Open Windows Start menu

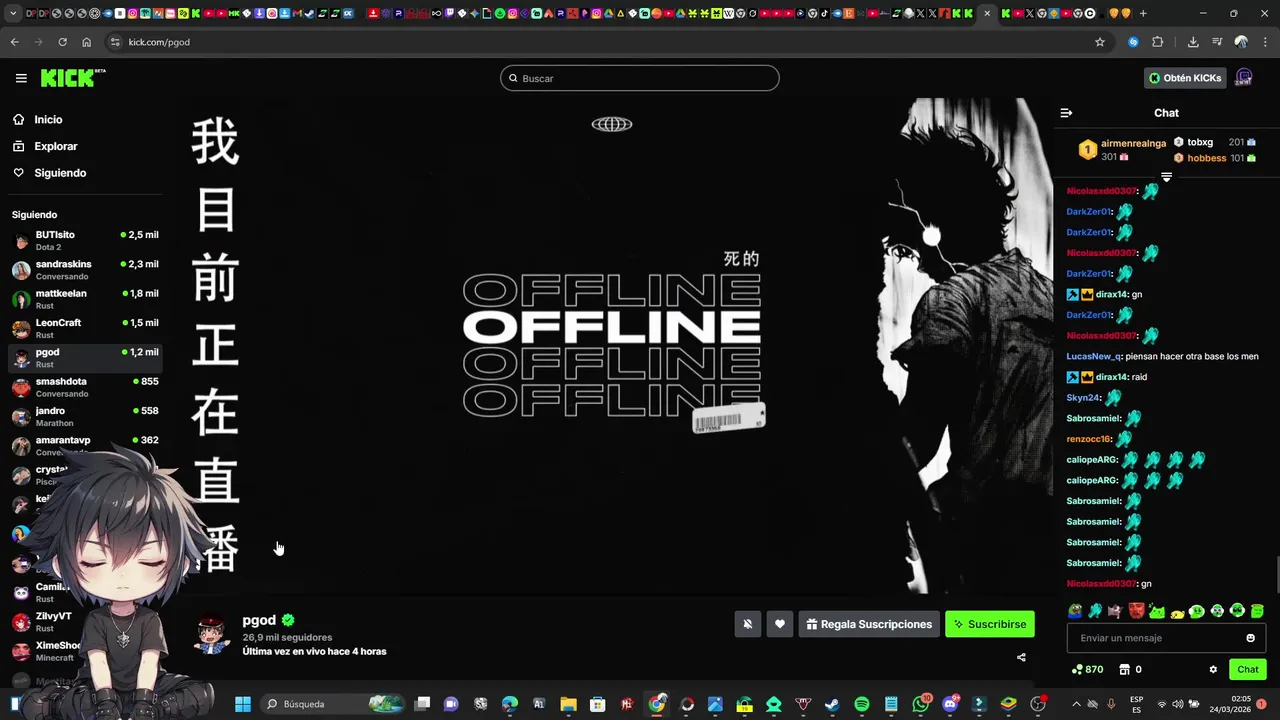click(243, 704)
